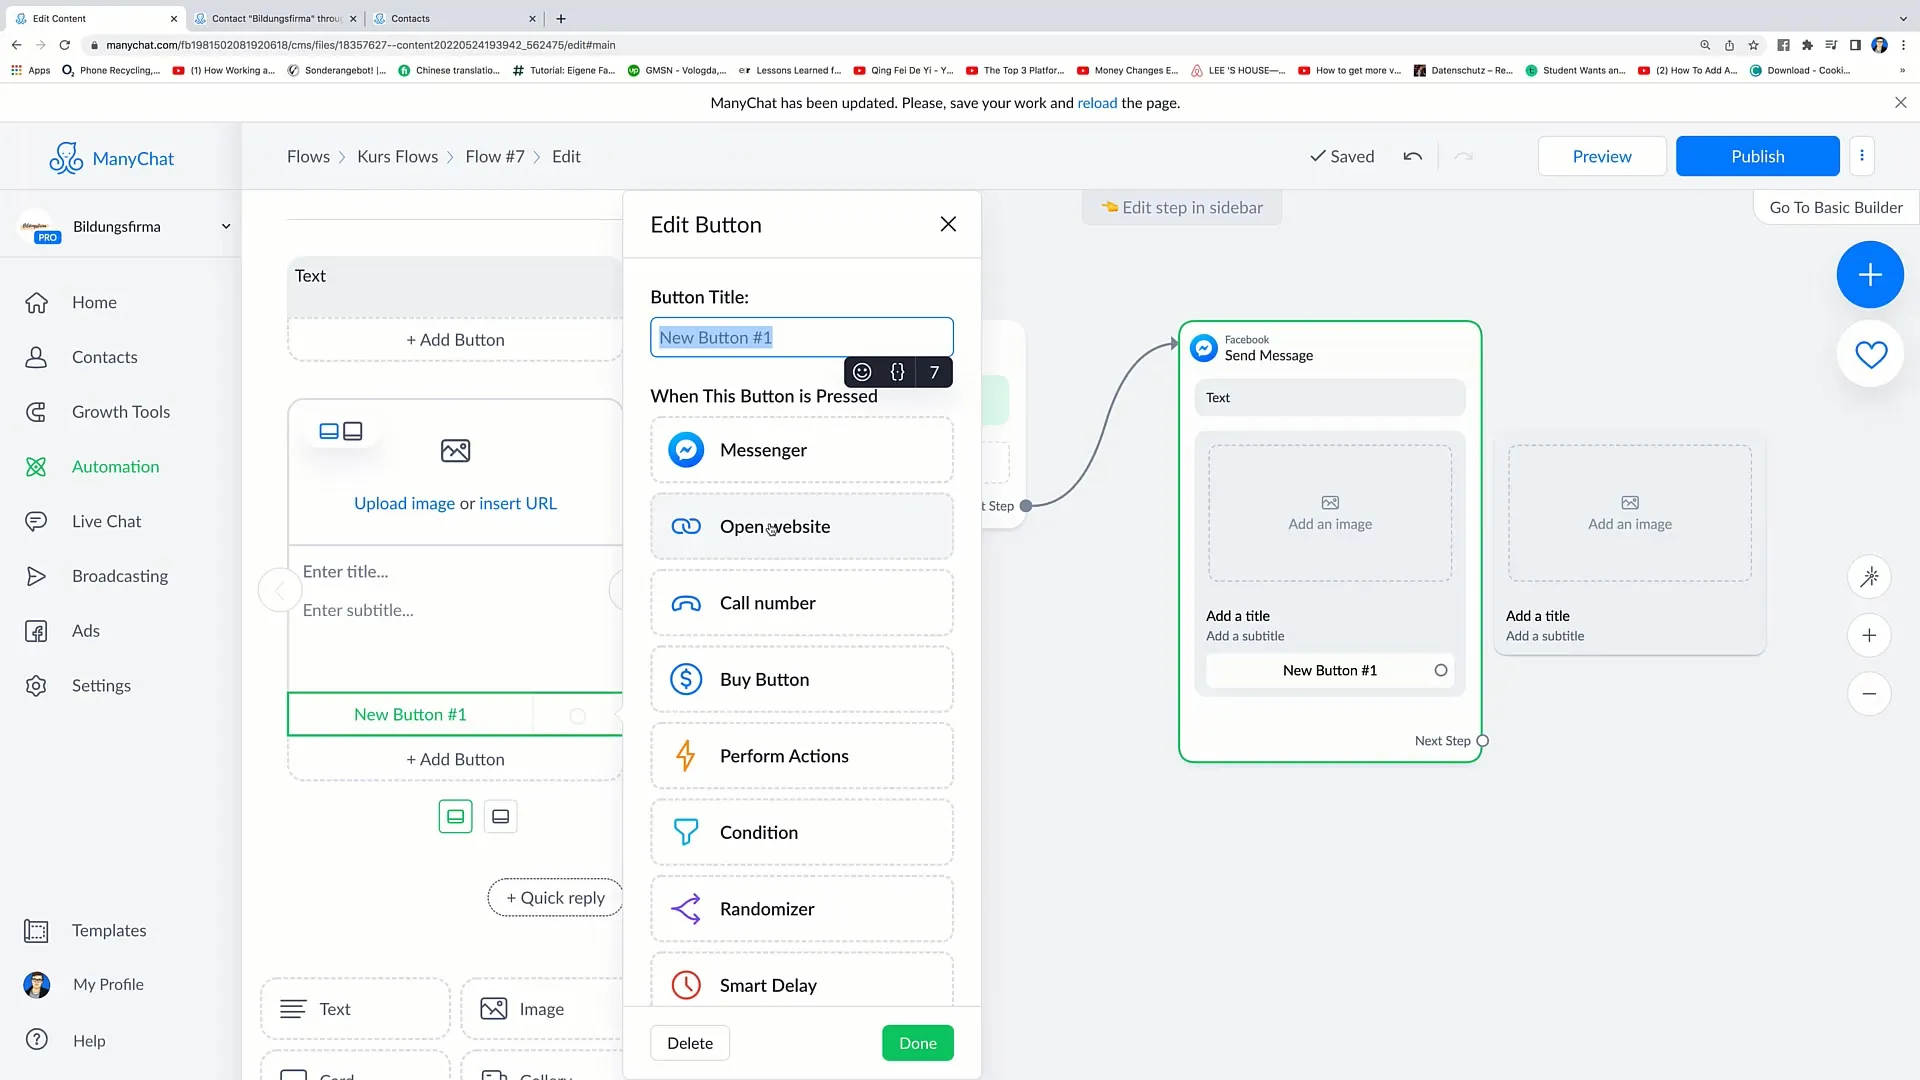Add a button below New Button #1

[455, 760]
